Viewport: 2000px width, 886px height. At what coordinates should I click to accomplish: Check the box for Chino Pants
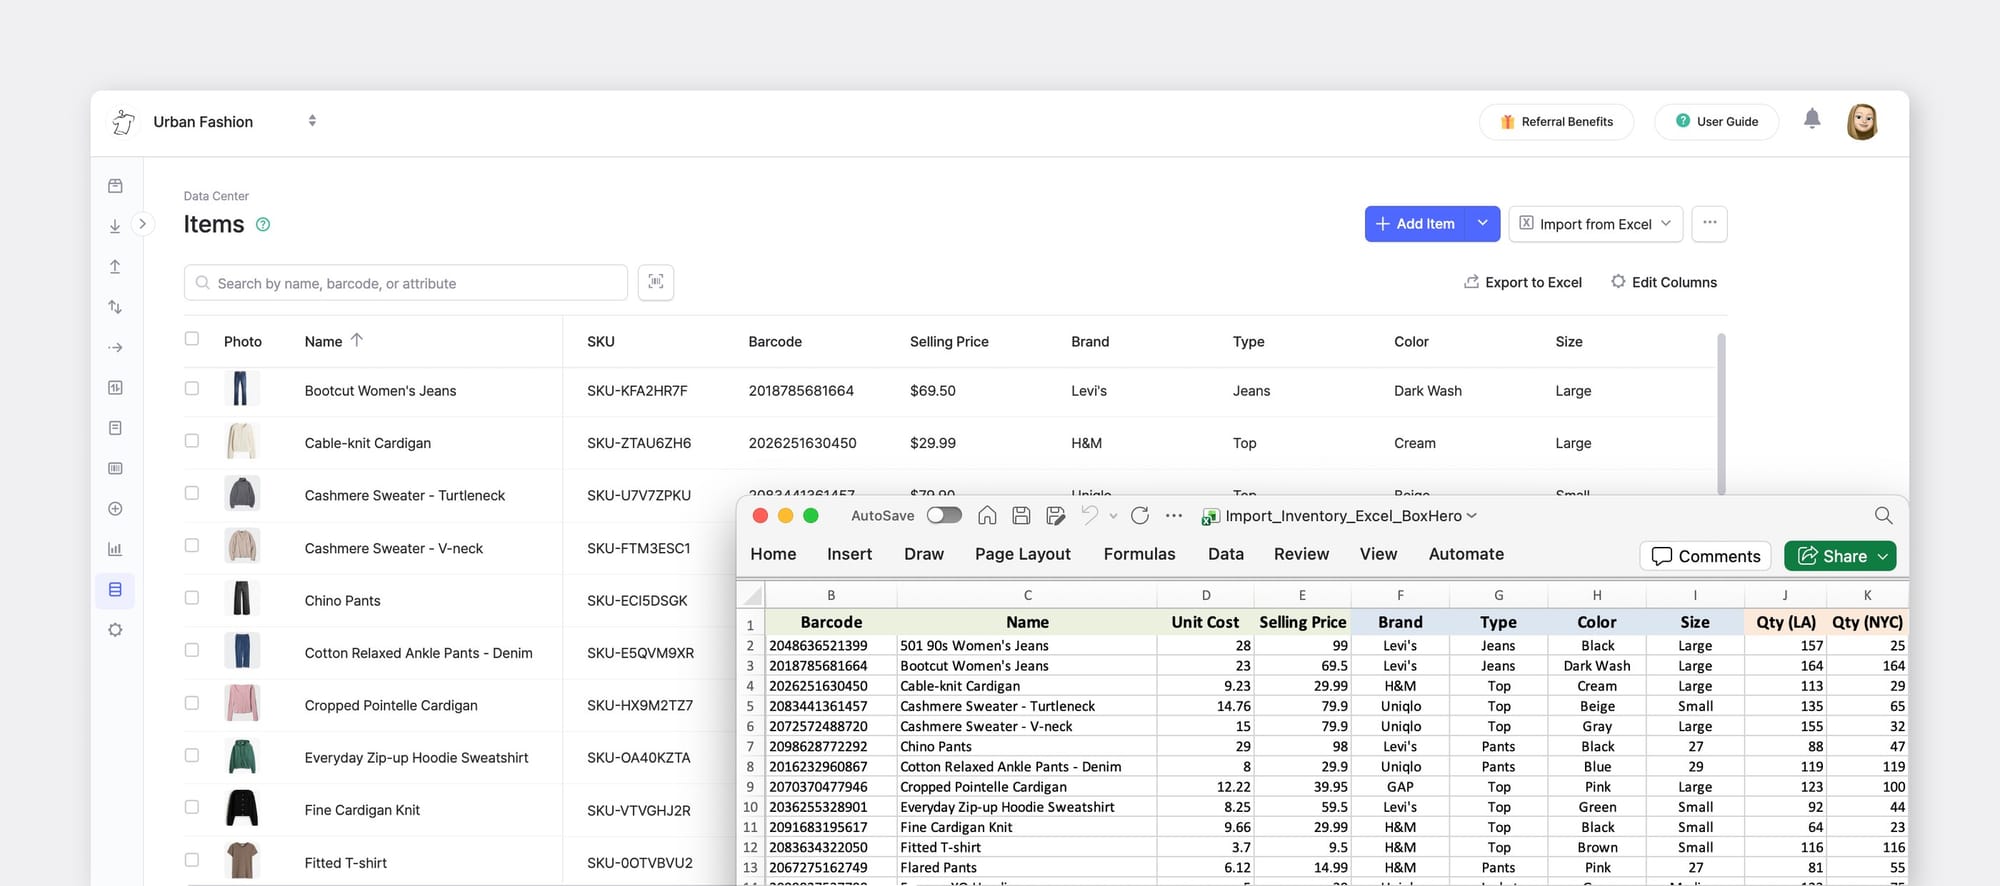point(192,598)
